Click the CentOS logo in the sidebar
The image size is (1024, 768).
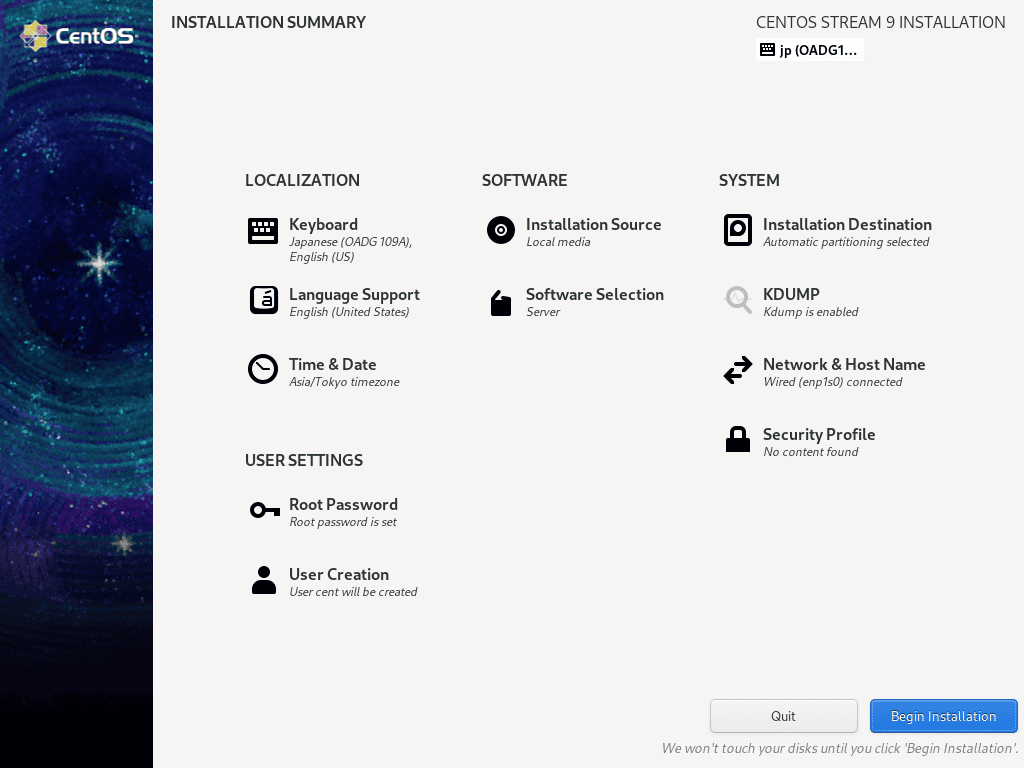pos(77,36)
